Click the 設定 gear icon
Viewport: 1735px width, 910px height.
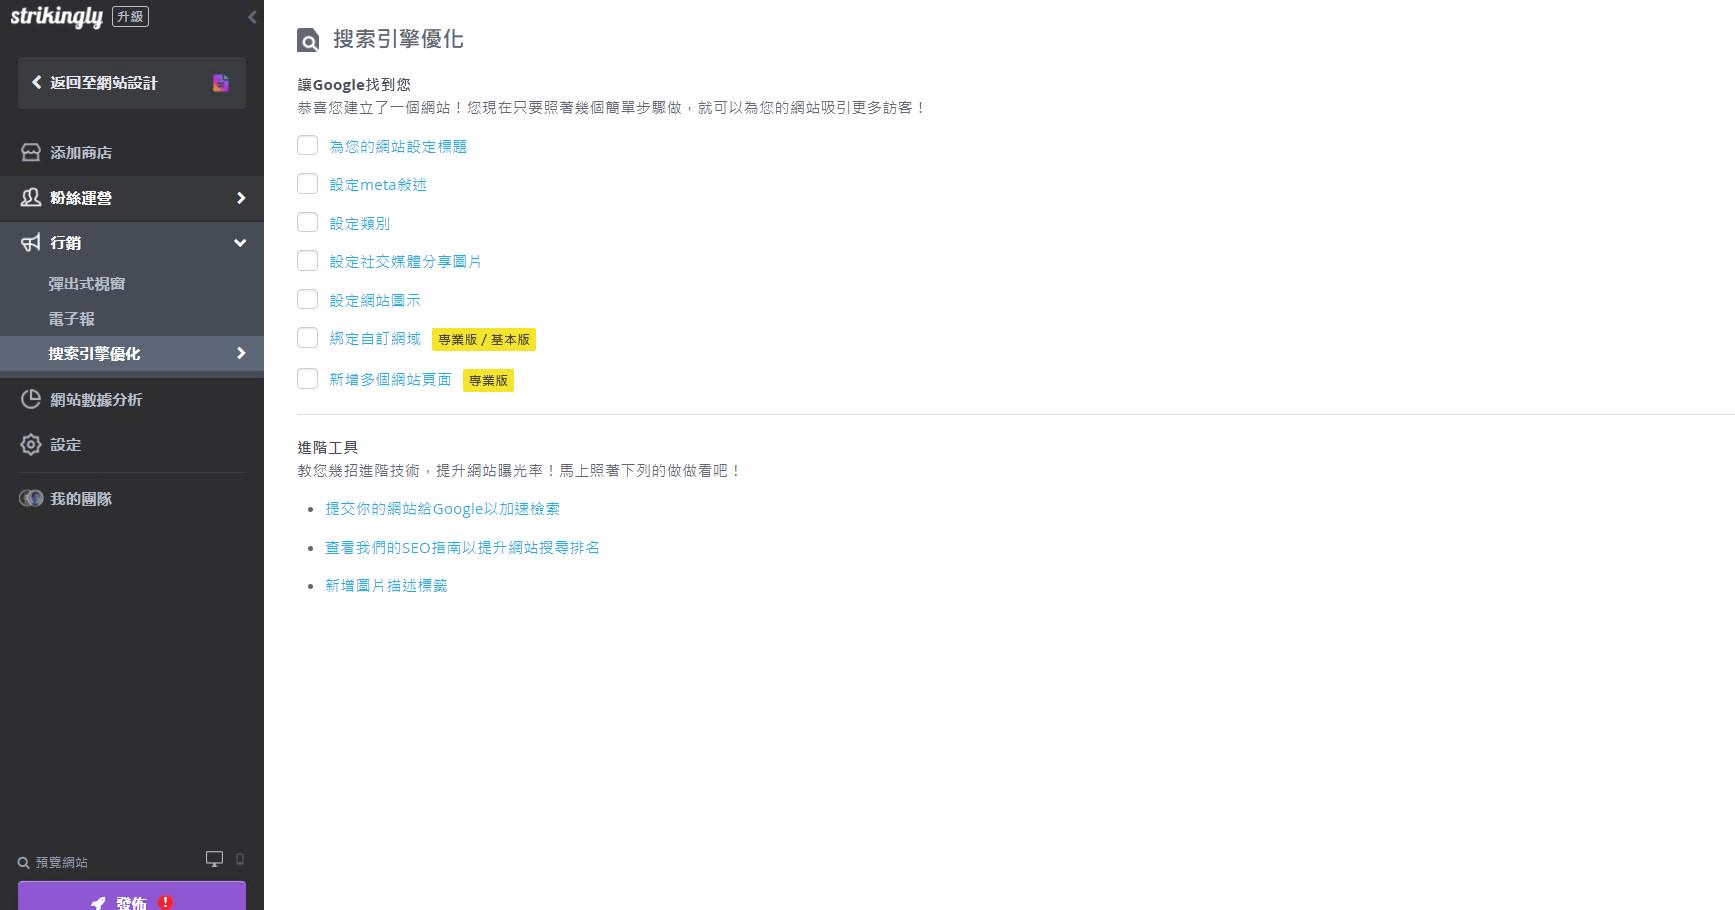point(29,444)
